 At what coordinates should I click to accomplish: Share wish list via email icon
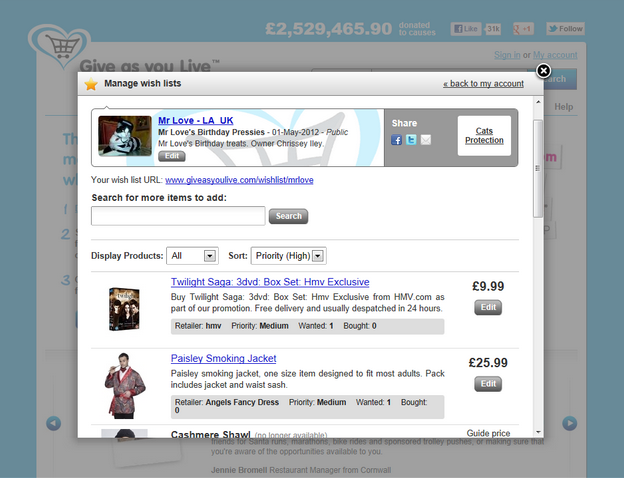tap(425, 140)
